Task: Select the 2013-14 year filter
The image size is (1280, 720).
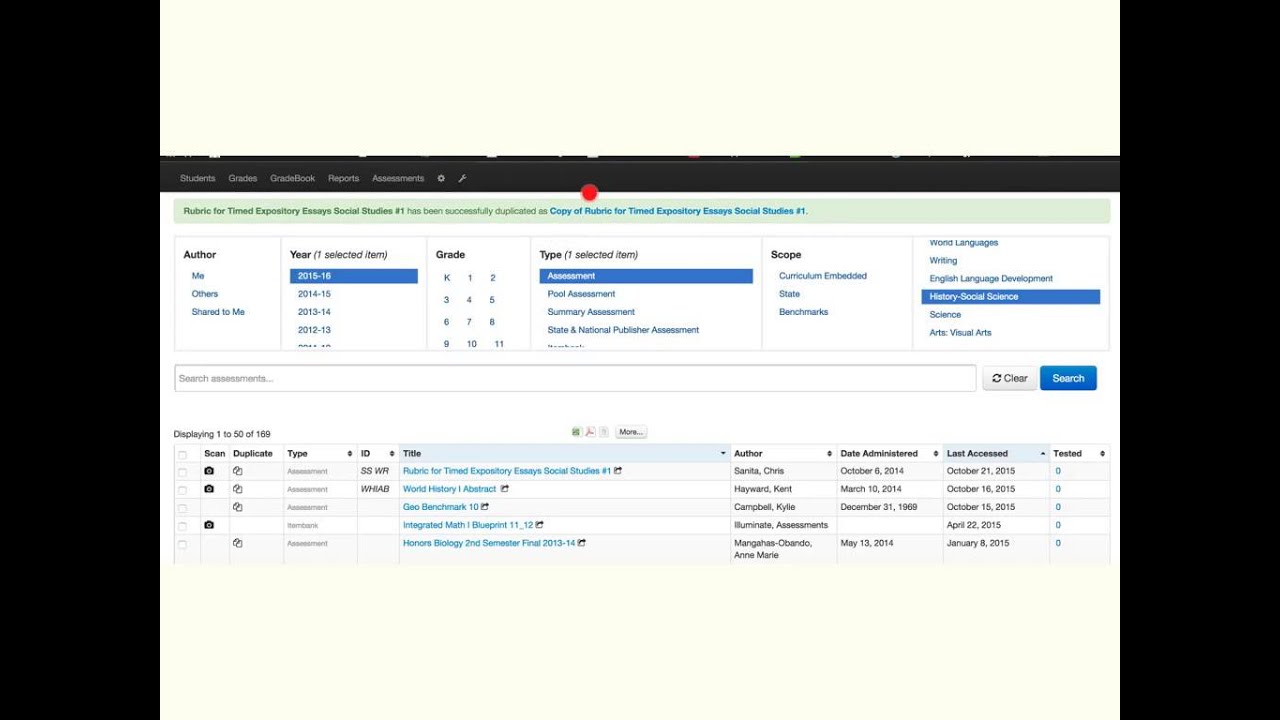Action: point(314,312)
